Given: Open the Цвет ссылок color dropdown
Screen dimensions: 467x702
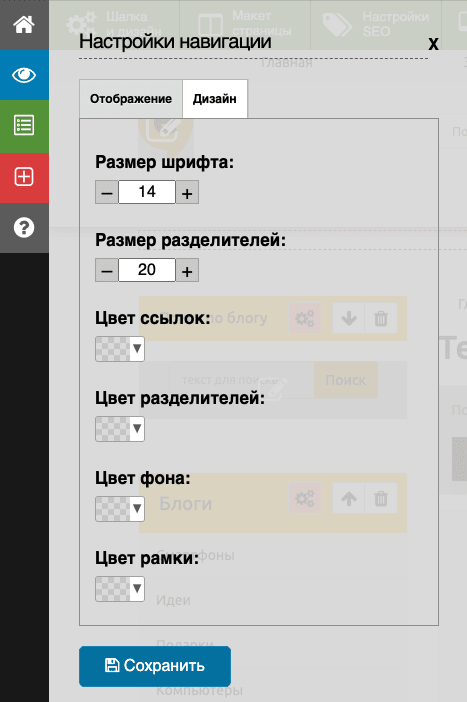Looking at the screenshot, I should (120, 349).
